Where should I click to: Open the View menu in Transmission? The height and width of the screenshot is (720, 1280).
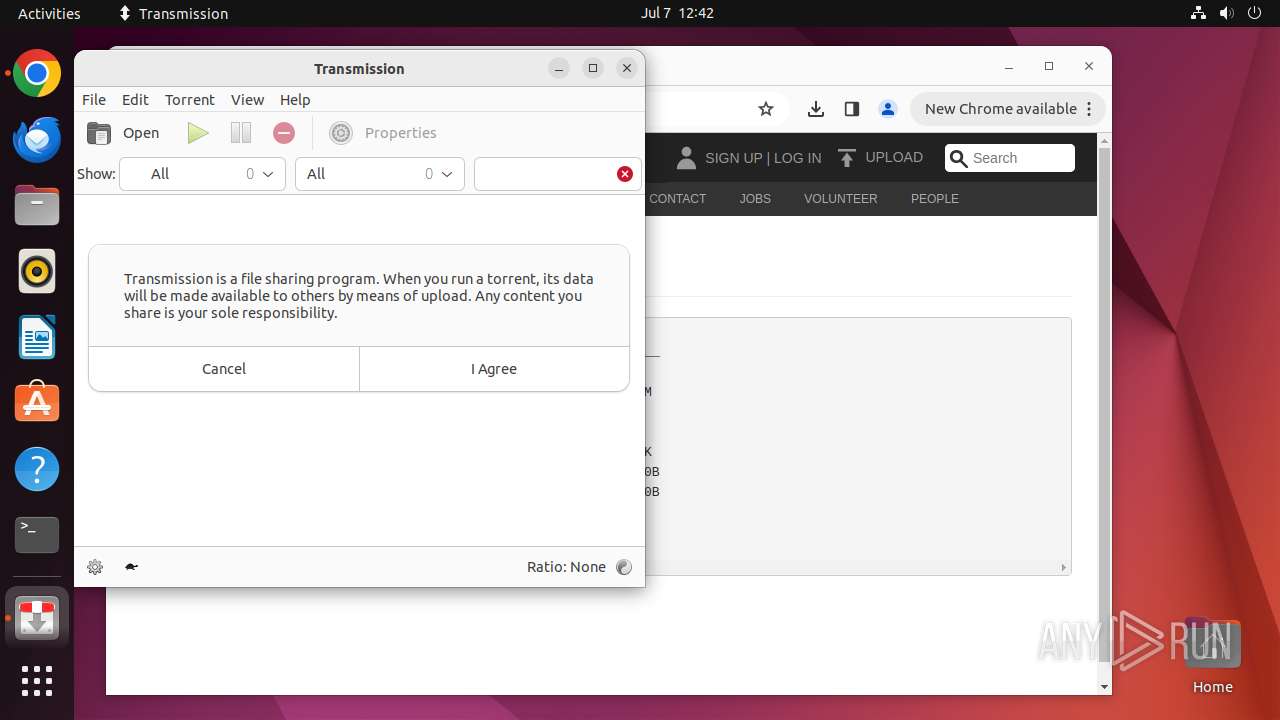[247, 100]
